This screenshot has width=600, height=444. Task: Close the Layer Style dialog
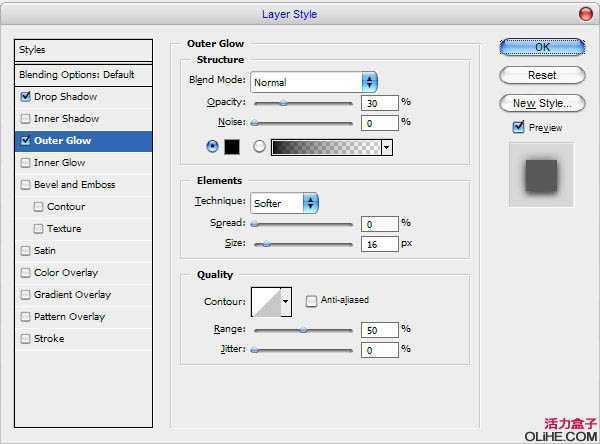coord(585,13)
